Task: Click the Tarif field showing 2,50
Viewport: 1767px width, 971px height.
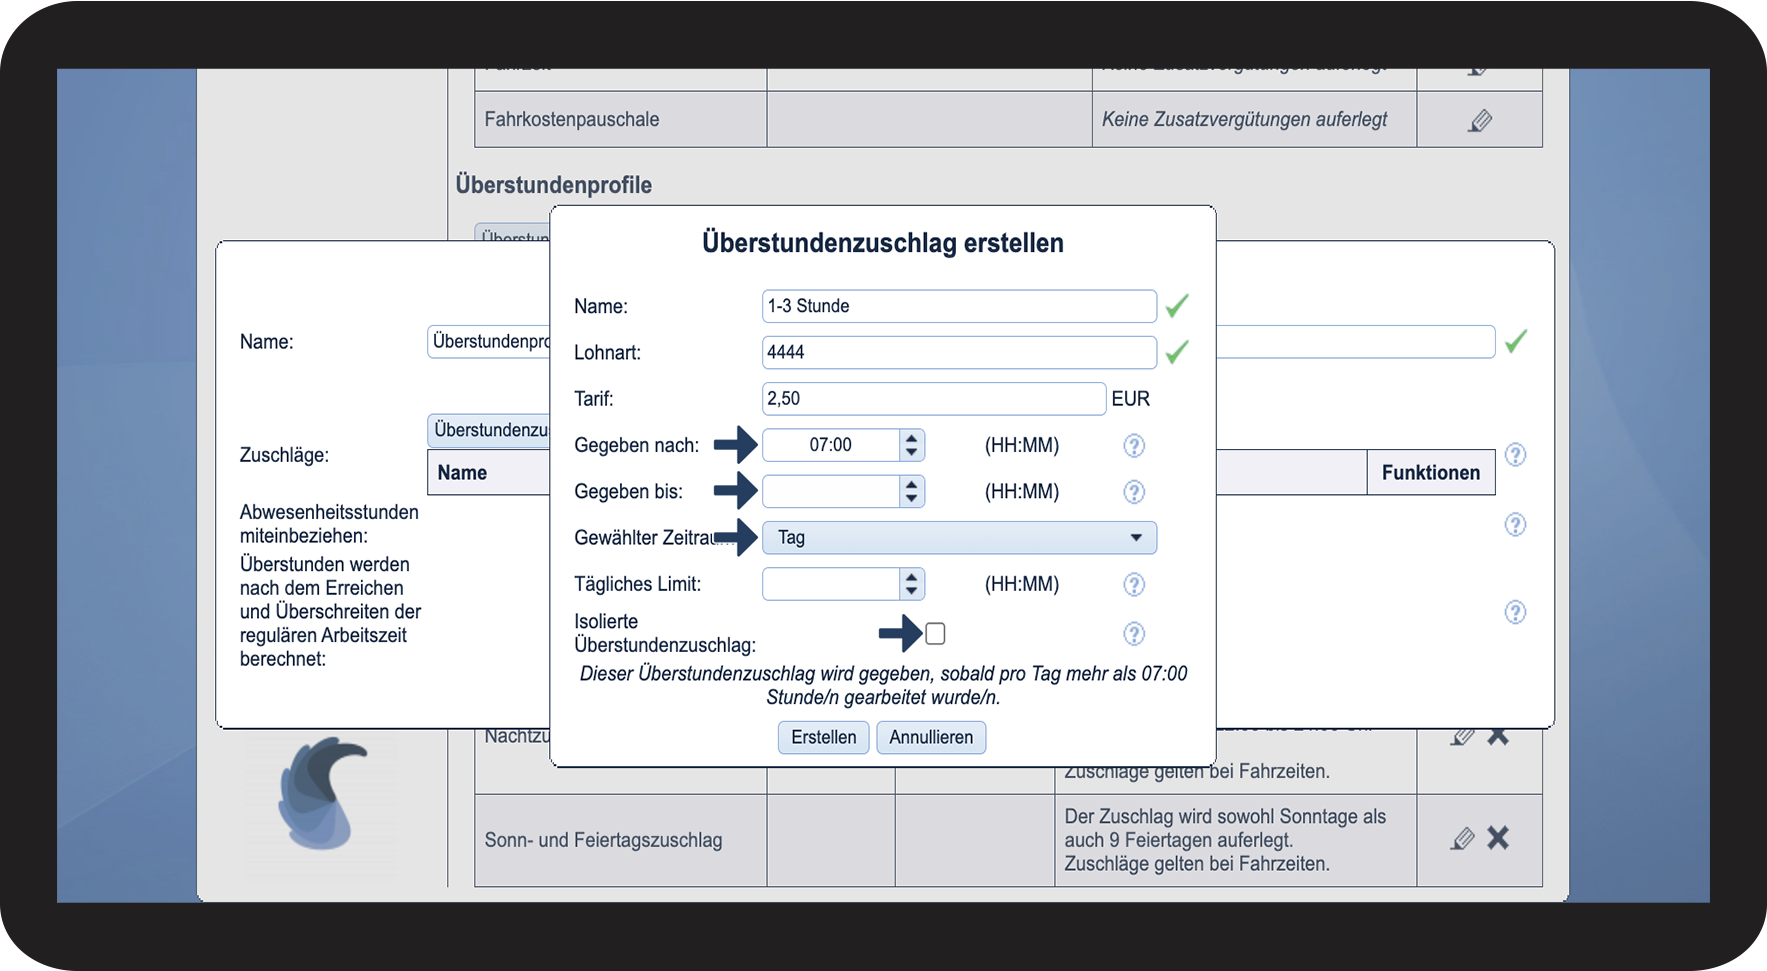Action: (934, 399)
